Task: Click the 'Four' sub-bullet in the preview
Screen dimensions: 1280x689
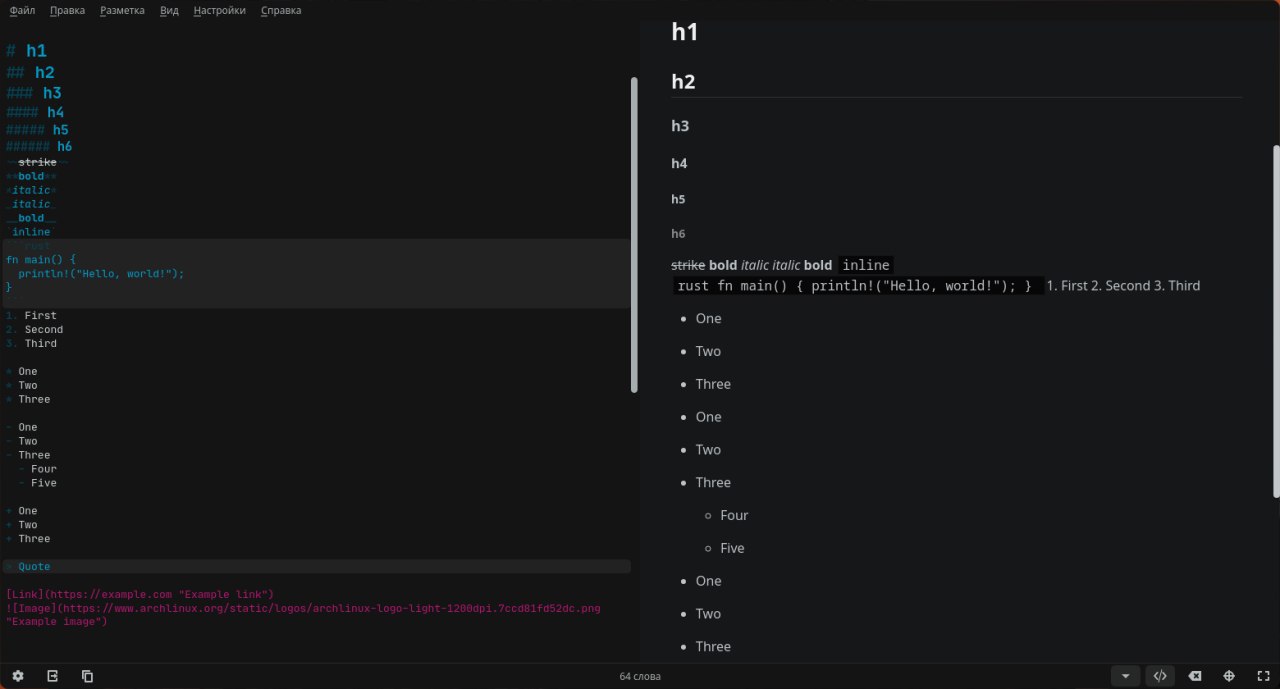Action: click(x=734, y=515)
